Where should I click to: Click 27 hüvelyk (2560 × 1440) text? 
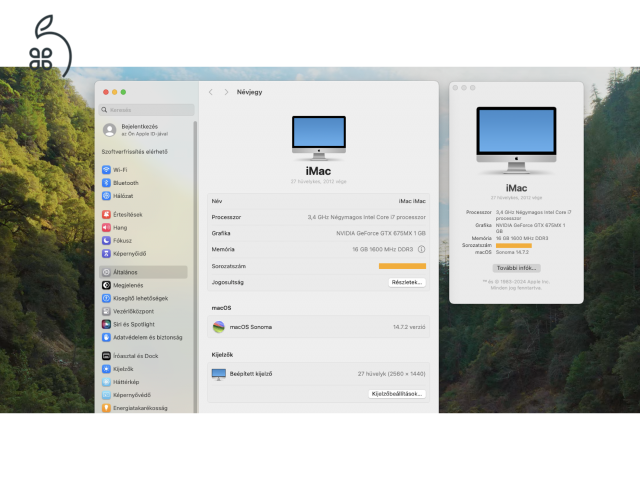(x=391, y=374)
